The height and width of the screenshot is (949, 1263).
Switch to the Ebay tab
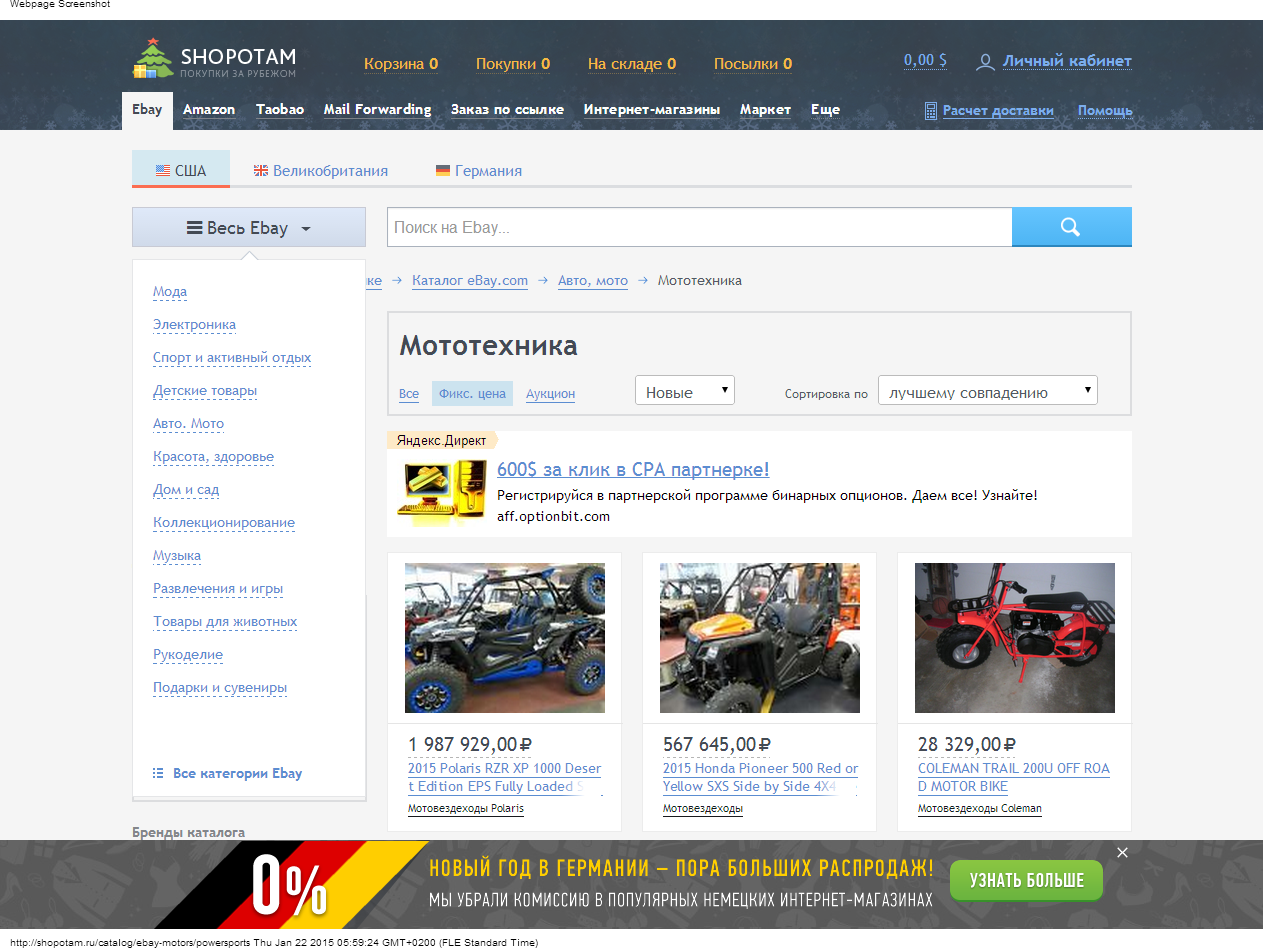(x=147, y=110)
